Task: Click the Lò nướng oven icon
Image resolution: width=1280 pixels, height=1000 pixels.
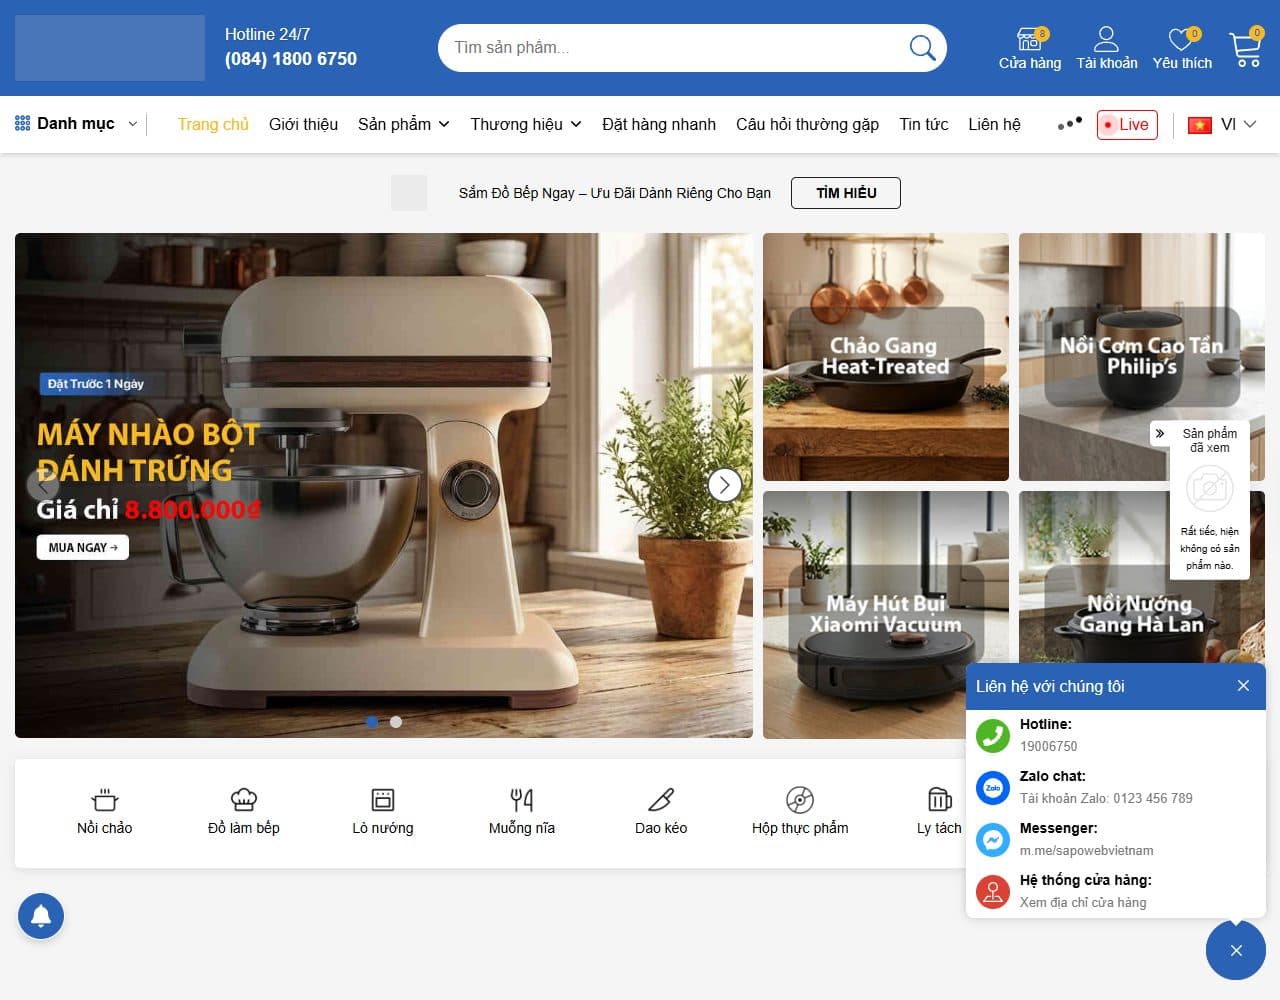Action: point(383,799)
